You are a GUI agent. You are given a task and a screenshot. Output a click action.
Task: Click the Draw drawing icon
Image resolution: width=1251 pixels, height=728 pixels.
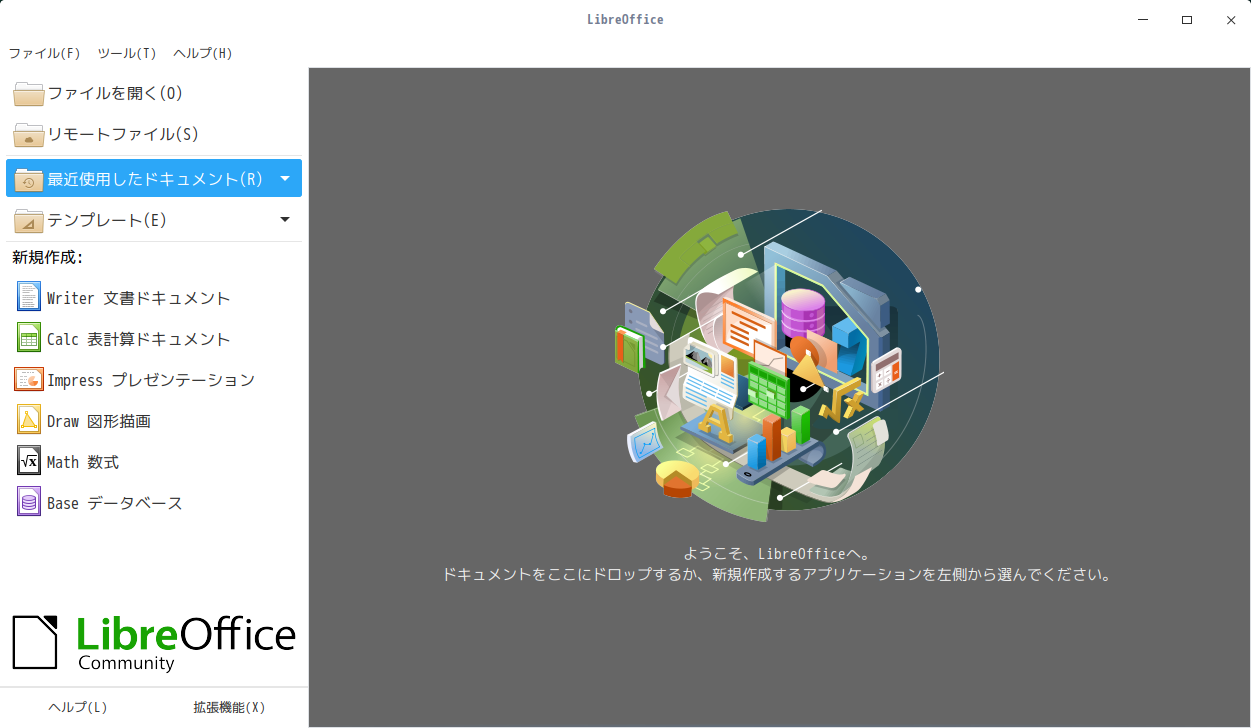[x=29, y=420]
